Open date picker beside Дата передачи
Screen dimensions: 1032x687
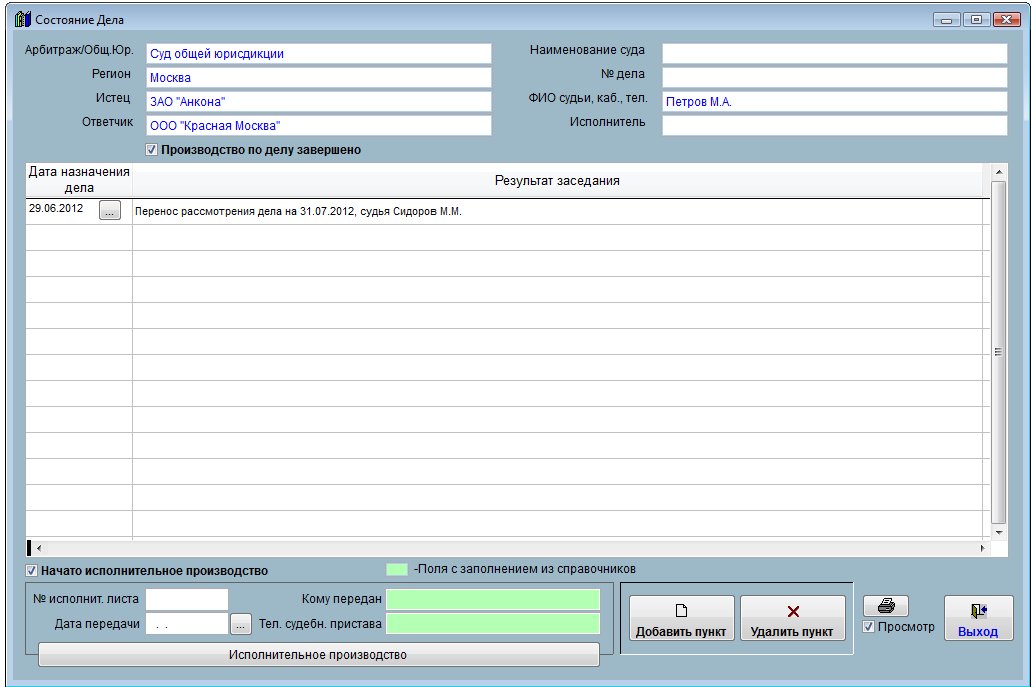(240, 624)
